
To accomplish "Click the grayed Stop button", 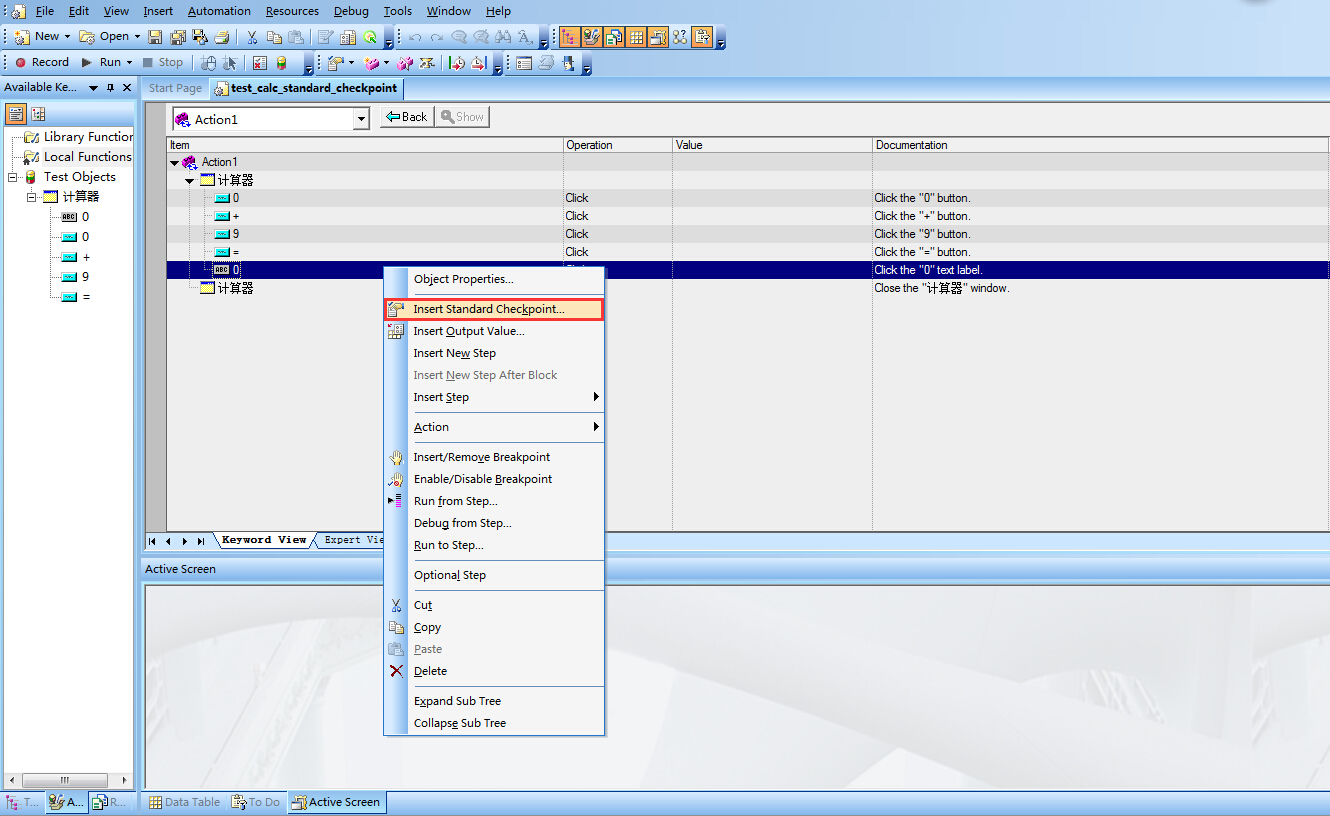I will pos(162,62).
